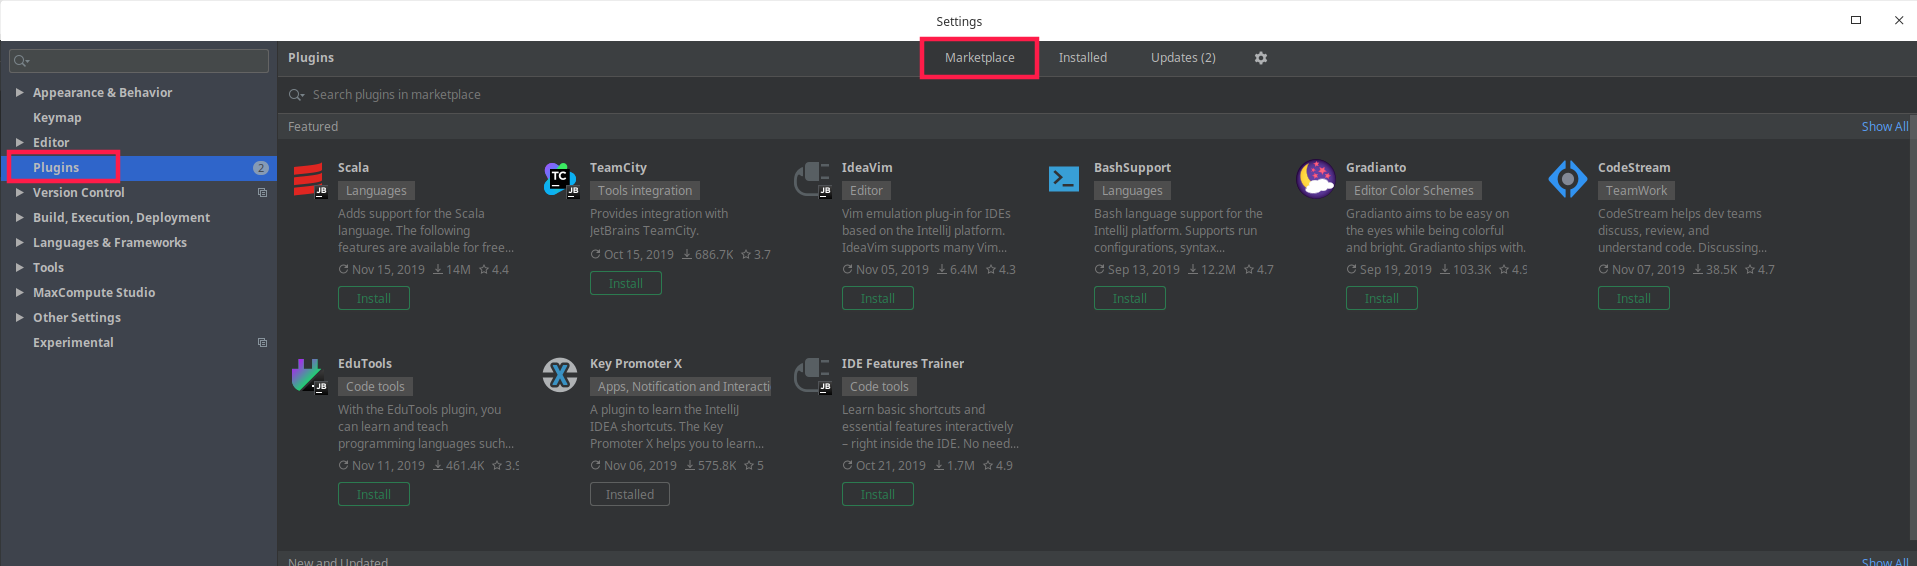Install the IdeaVim plugin
The height and width of the screenshot is (566, 1917).
878,298
